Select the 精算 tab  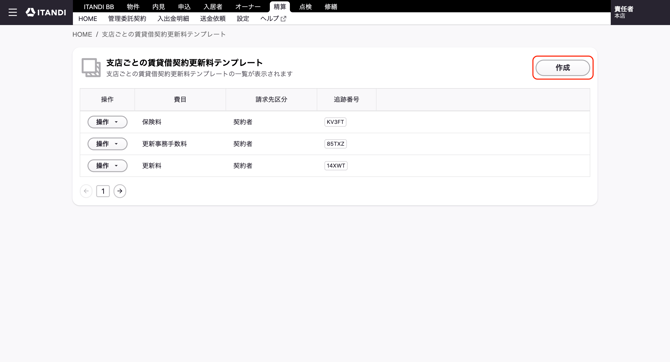click(x=280, y=7)
